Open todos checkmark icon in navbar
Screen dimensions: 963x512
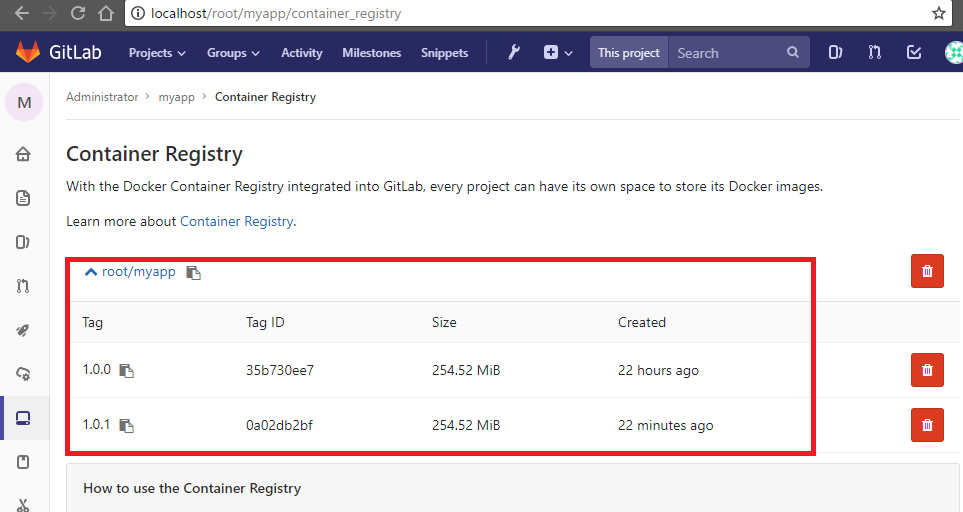914,52
